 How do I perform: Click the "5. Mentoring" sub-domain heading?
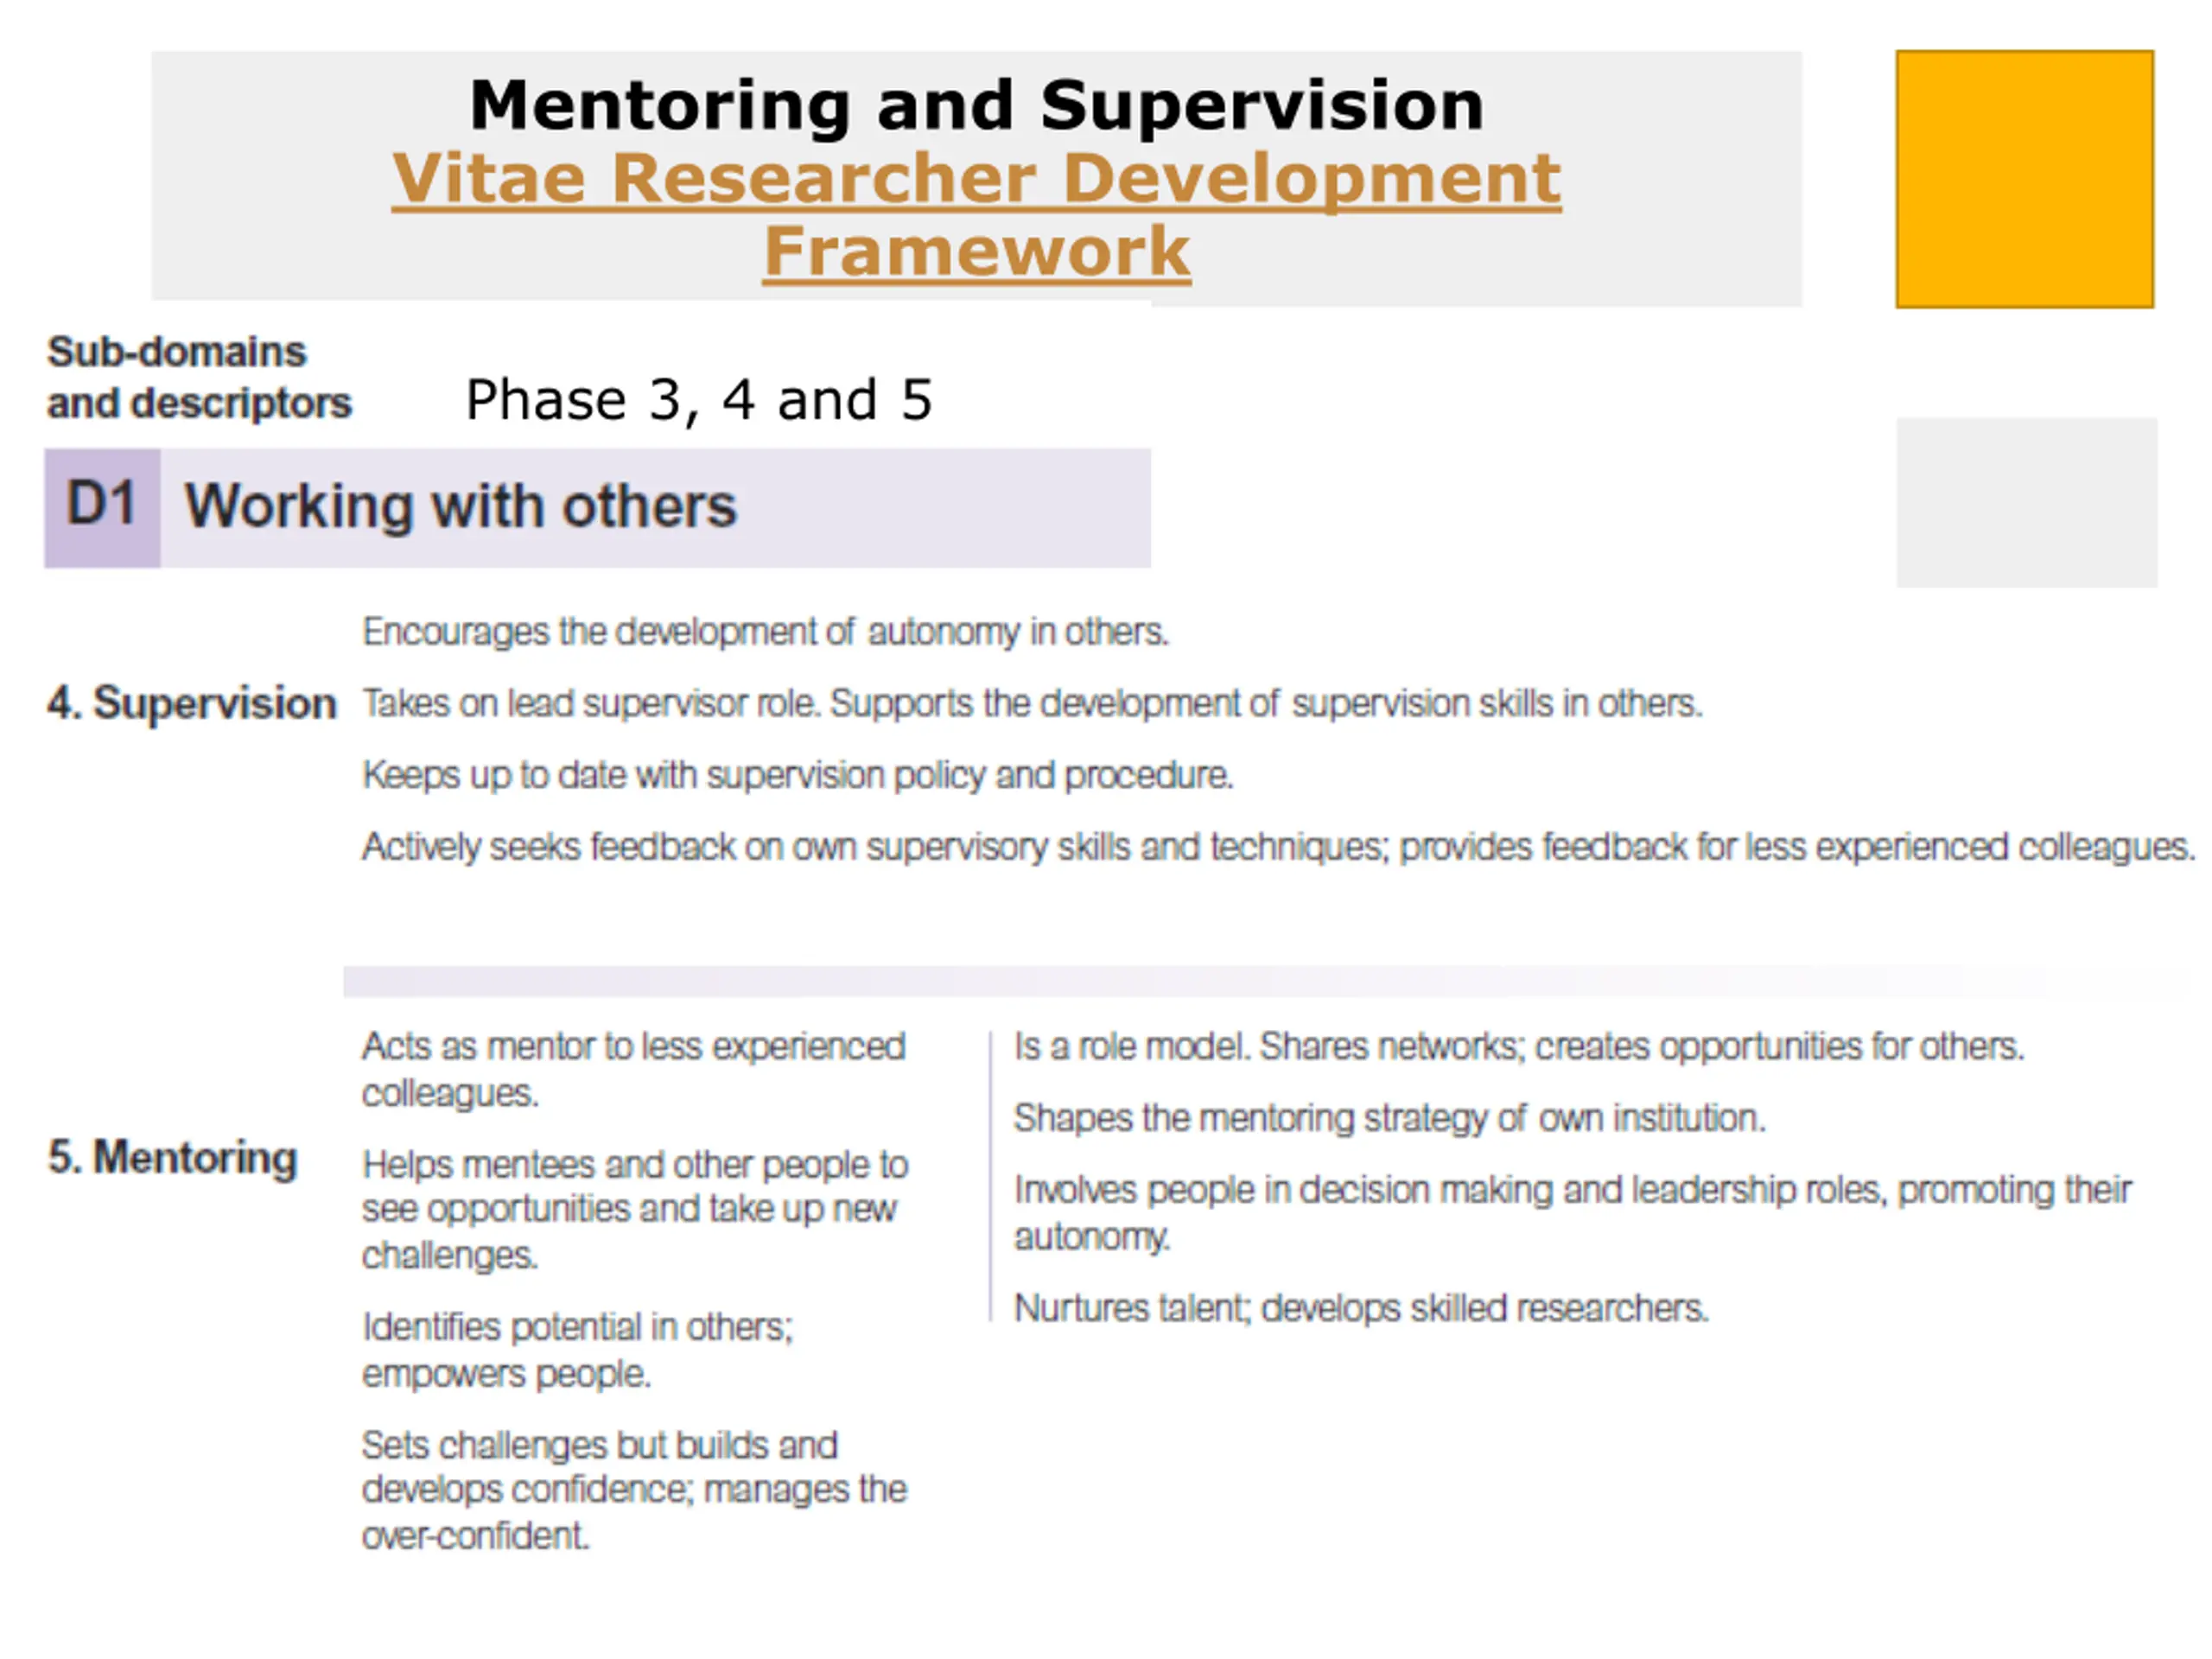pyautogui.click(x=173, y=1157)
